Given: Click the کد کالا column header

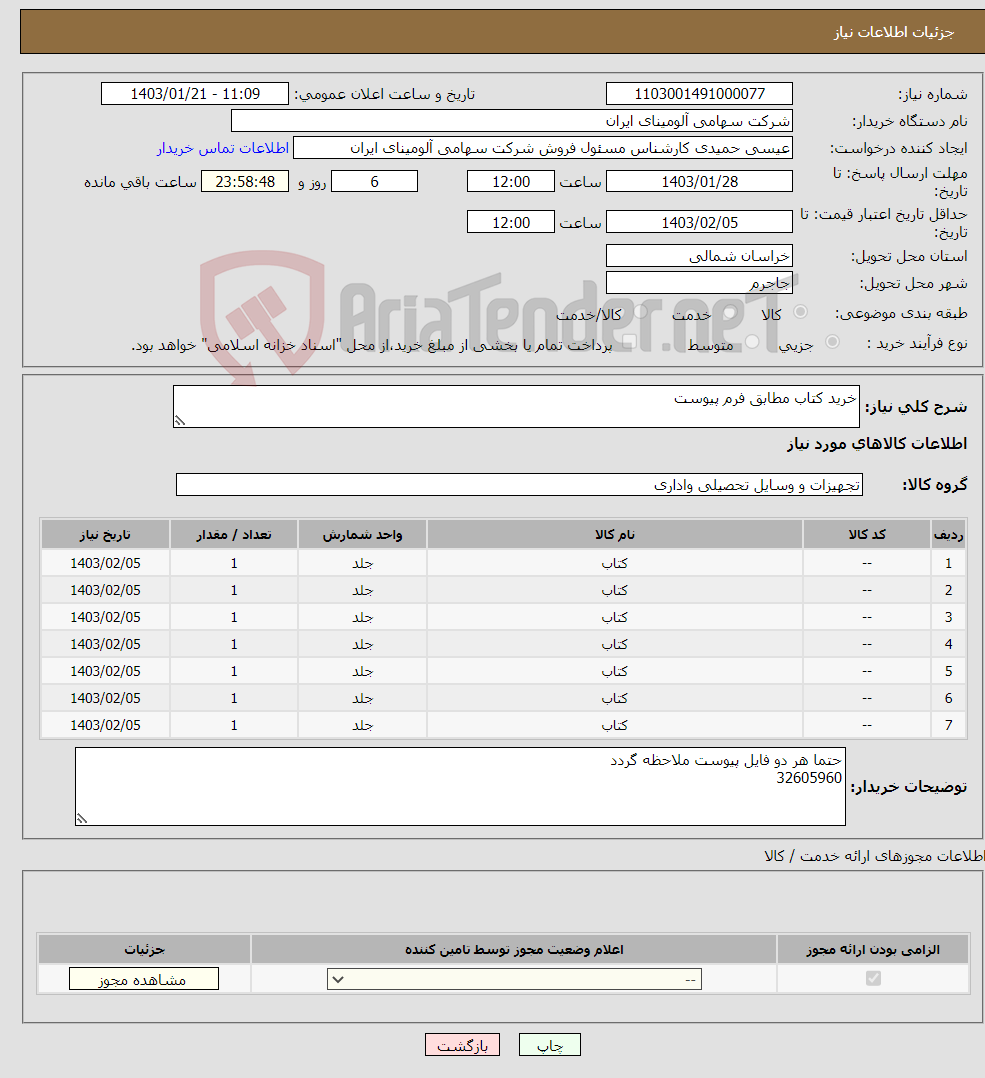Looking at the screenshot, I should (867, 534).
